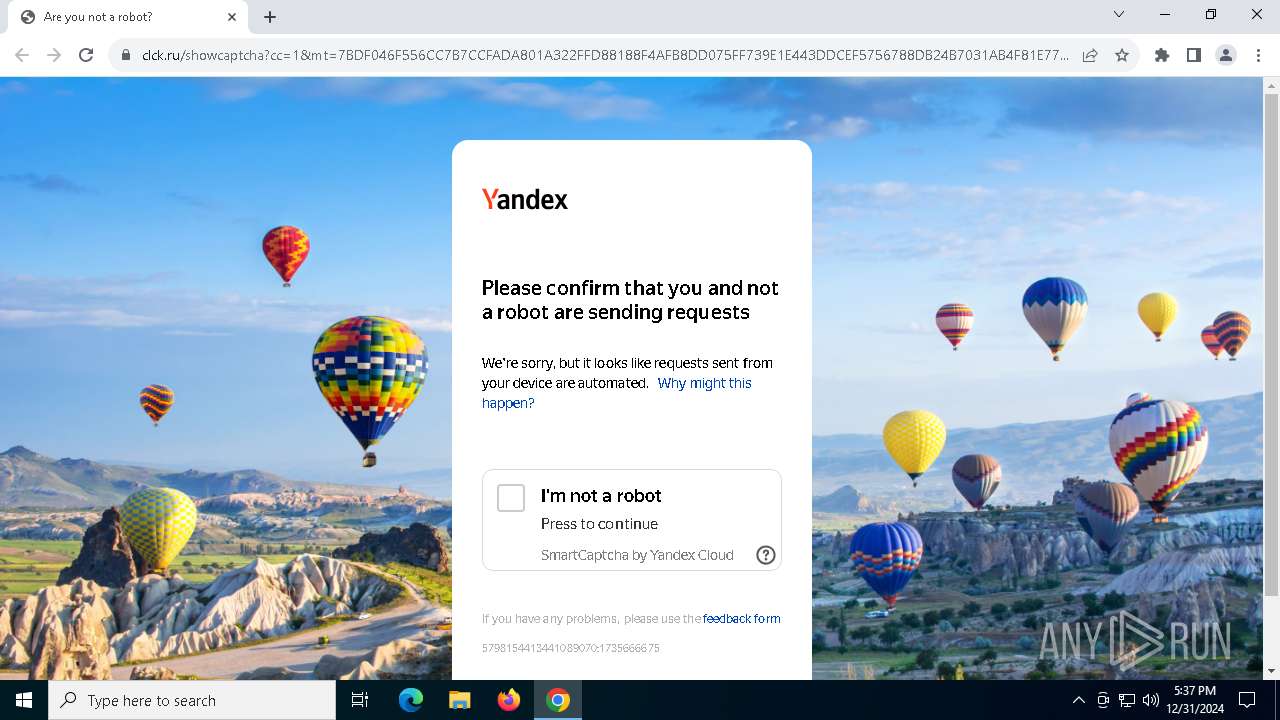
Task: Switch to Chrome on the taskbar
Action: (x=558, y=700)
